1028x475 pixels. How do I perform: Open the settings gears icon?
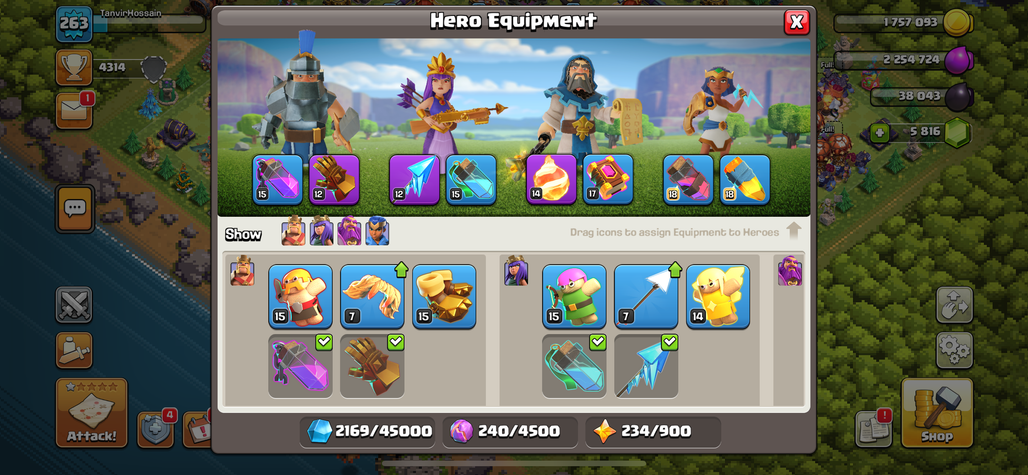click(x=954, y=350)
